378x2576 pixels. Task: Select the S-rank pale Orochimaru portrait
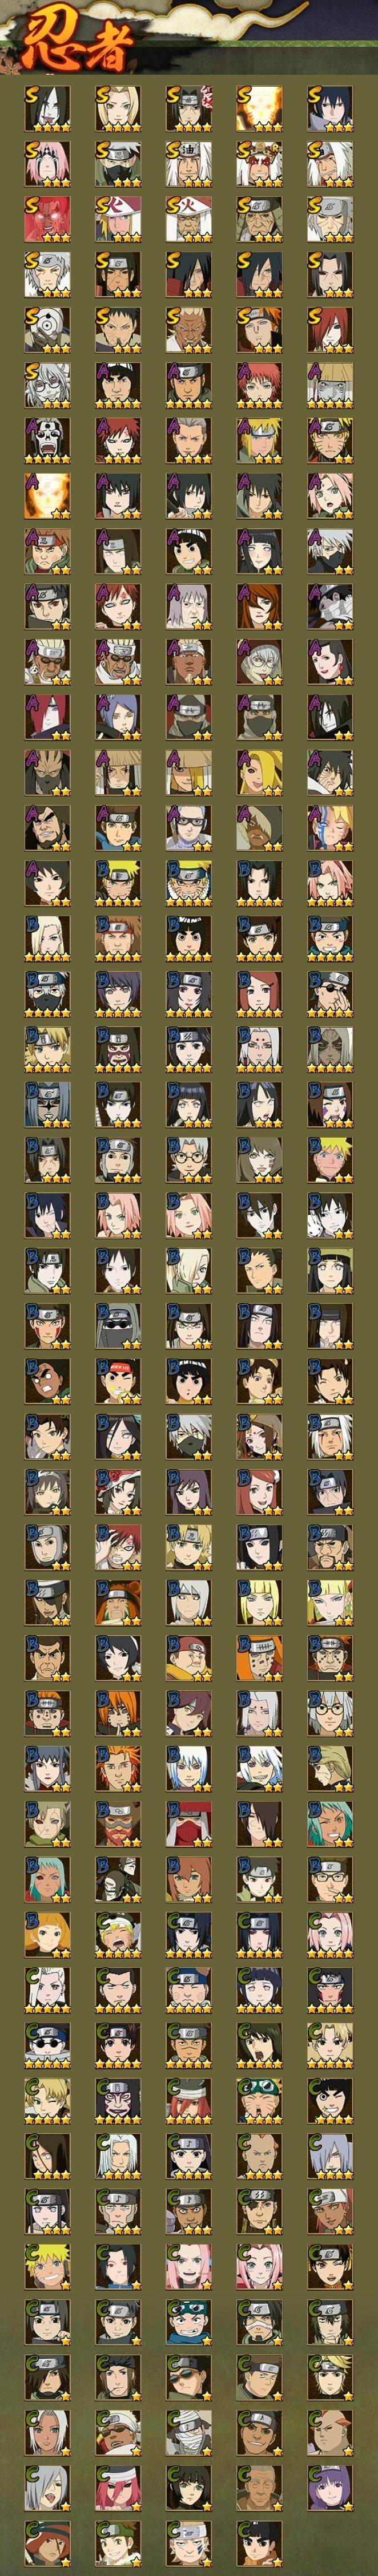point(47,109)
